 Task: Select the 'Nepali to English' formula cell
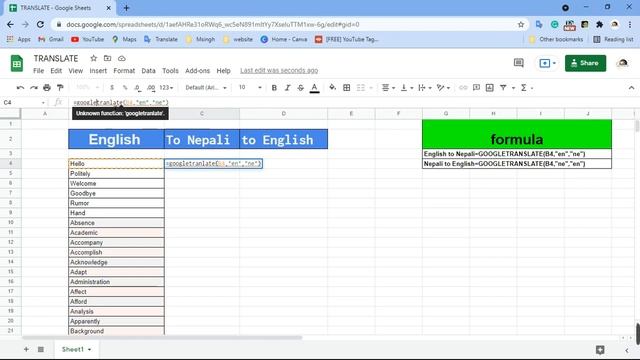pyautogui.click(x=517, y=164)
